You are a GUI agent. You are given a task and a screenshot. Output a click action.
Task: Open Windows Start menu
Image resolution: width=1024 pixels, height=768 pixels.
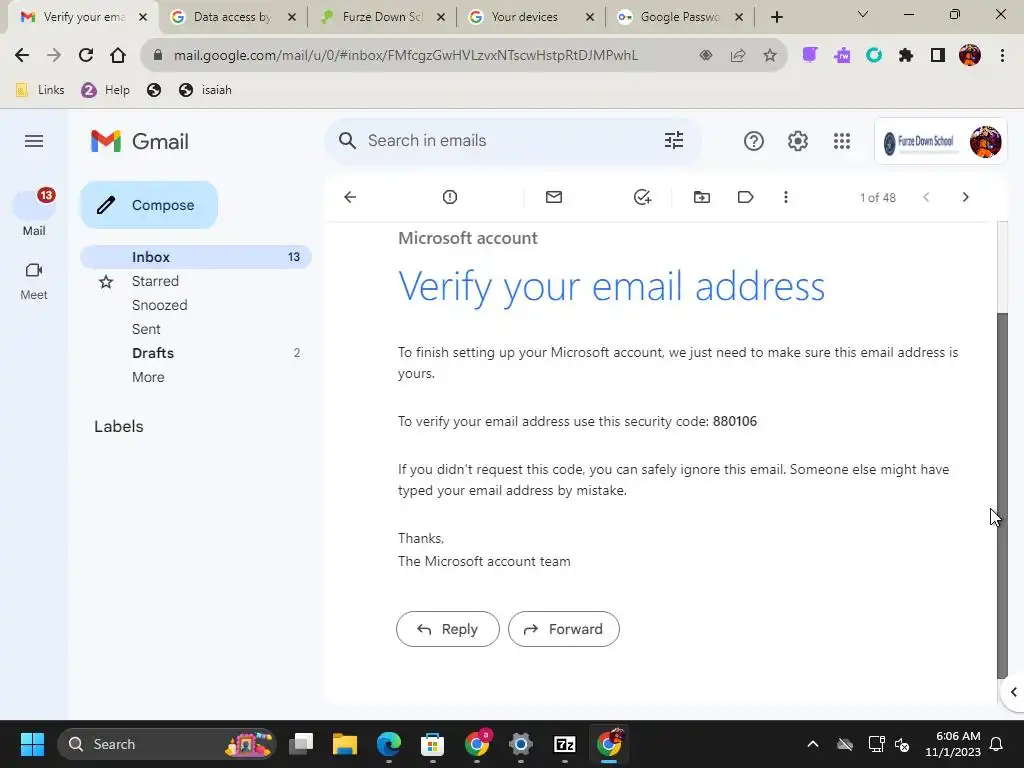coord(32,744)
